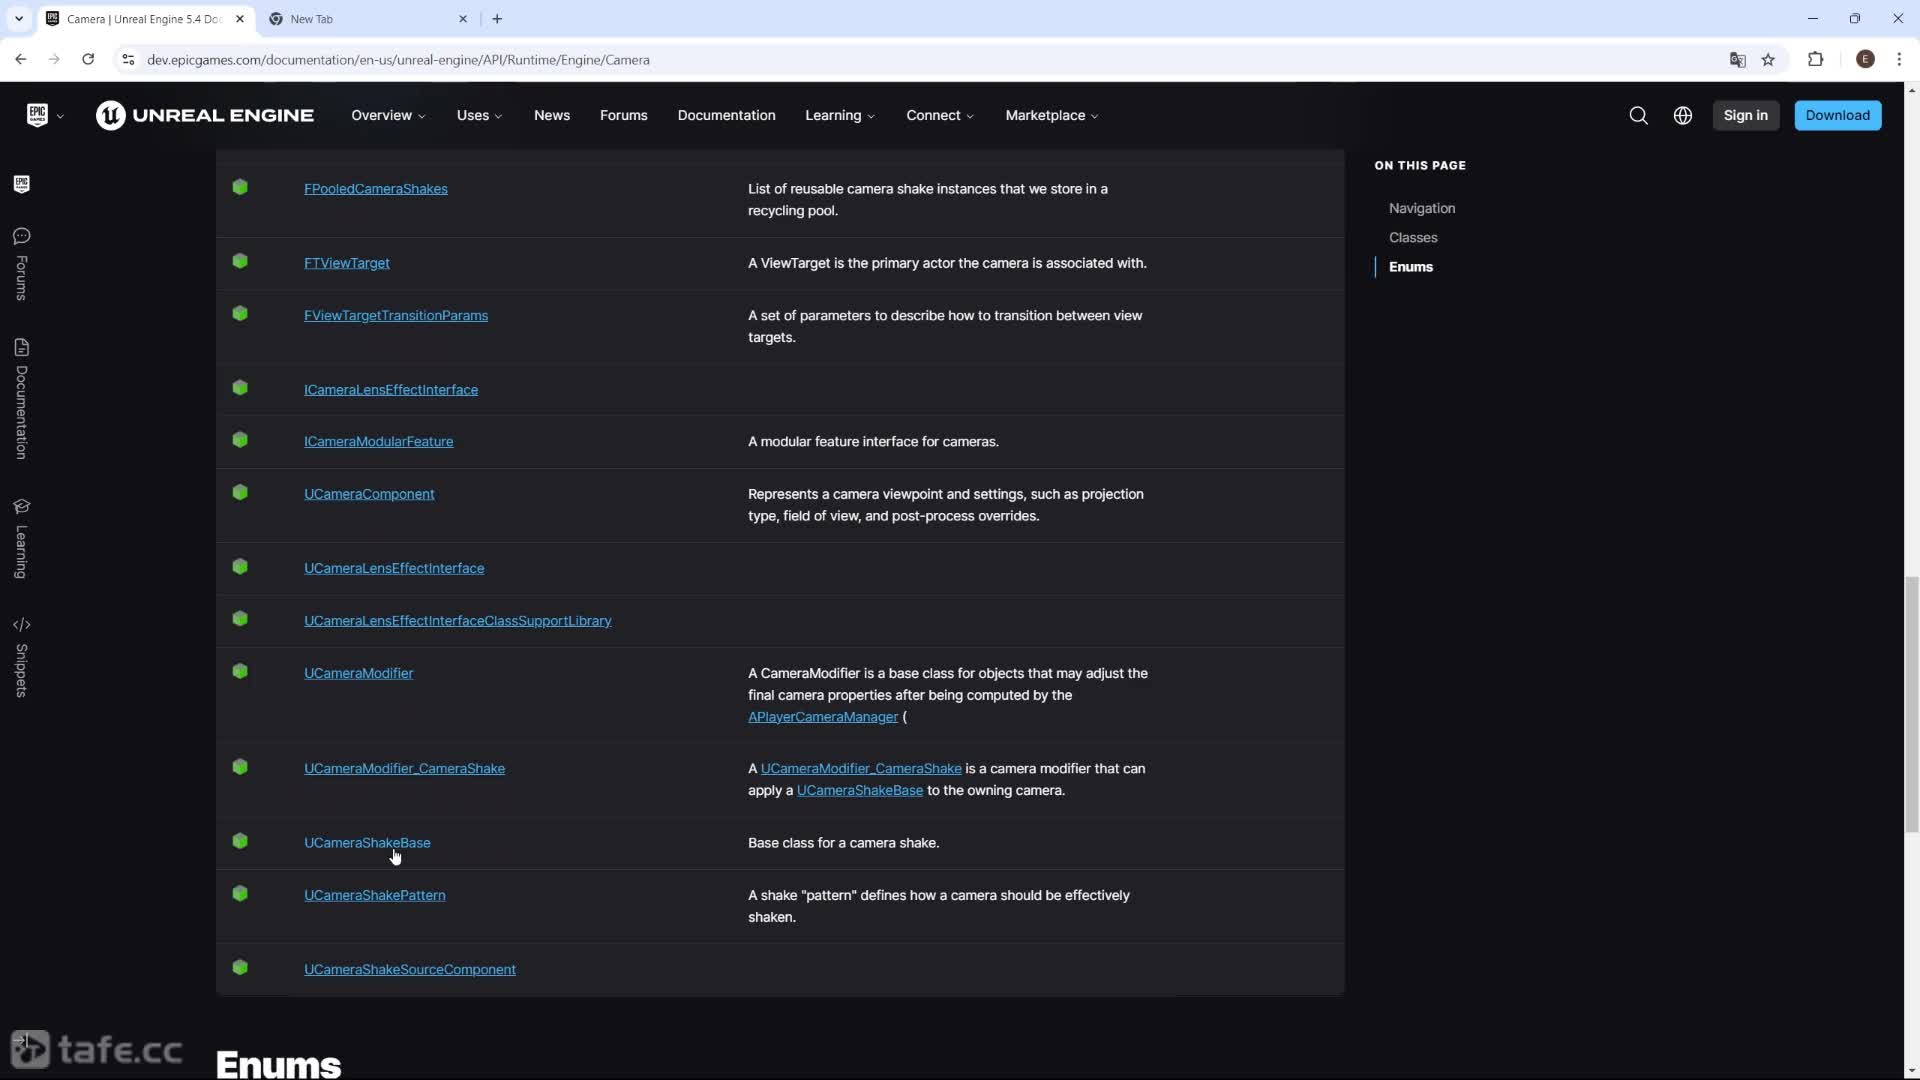Open UCameraLensEffectInterfaceClassSupportLibrary link
Image resolution: width=1920 pixels, height=1080 pixels.
coord(458,620)
